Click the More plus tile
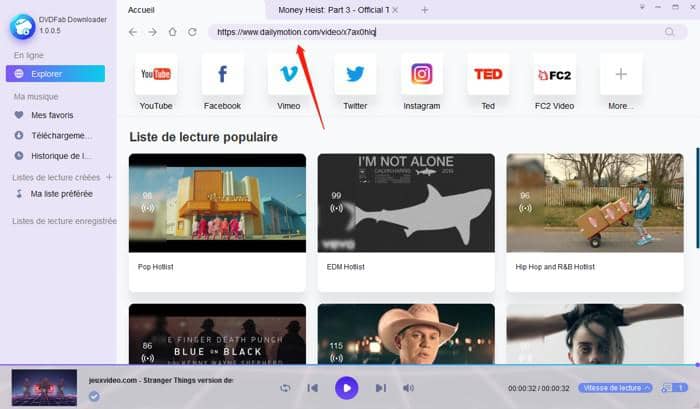The image size is (700, 409). tap(621, 74)
